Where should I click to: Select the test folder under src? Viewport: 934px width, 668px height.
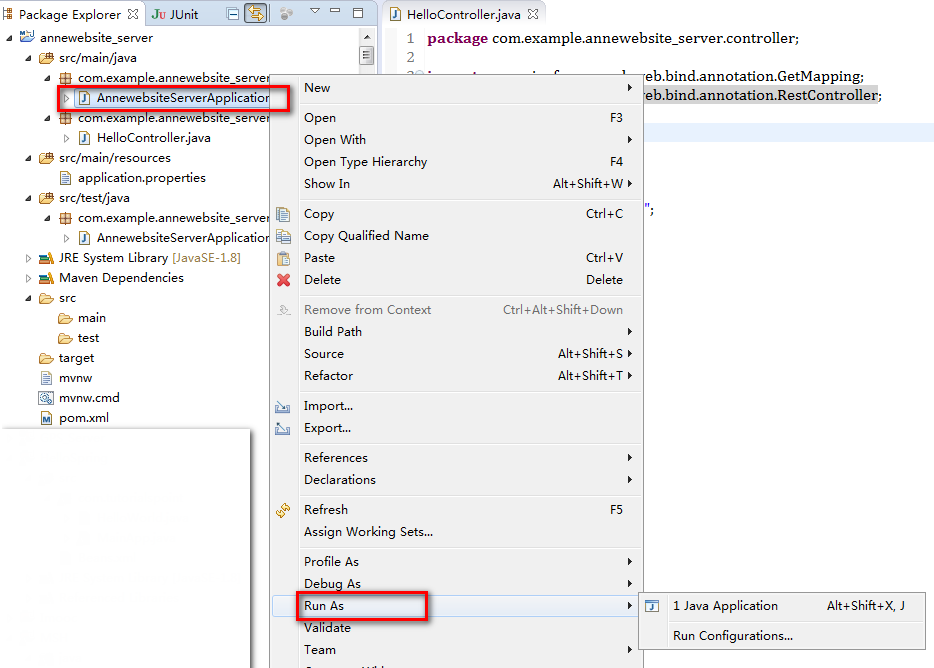click(88, 338)
